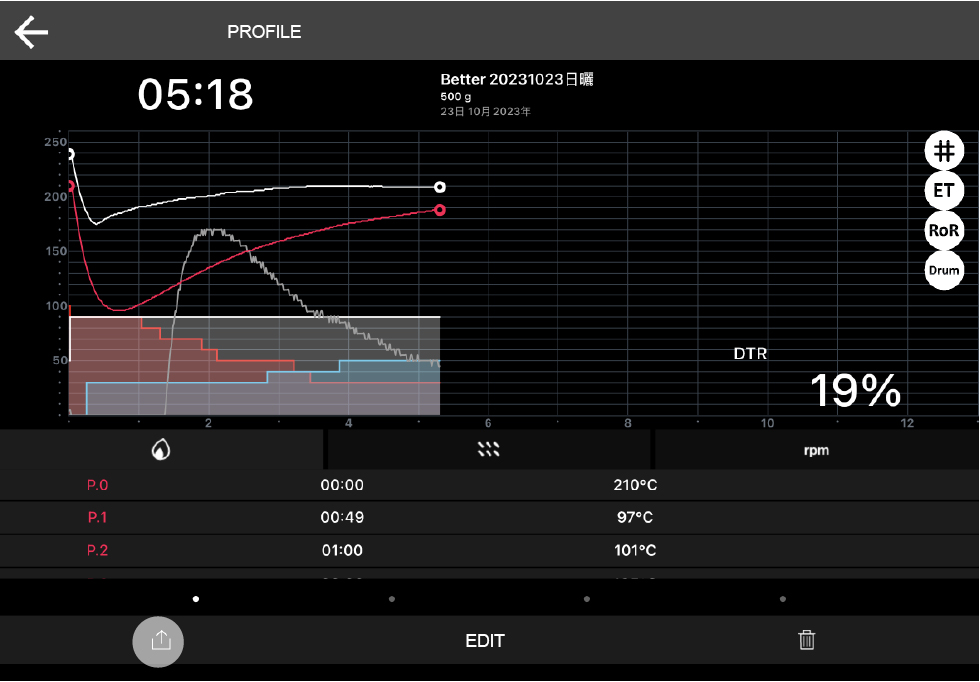Viewport: 980px width, 682px height.
Task: Toggle the RoR curve visibility
Action: click(x=943, y=230)
